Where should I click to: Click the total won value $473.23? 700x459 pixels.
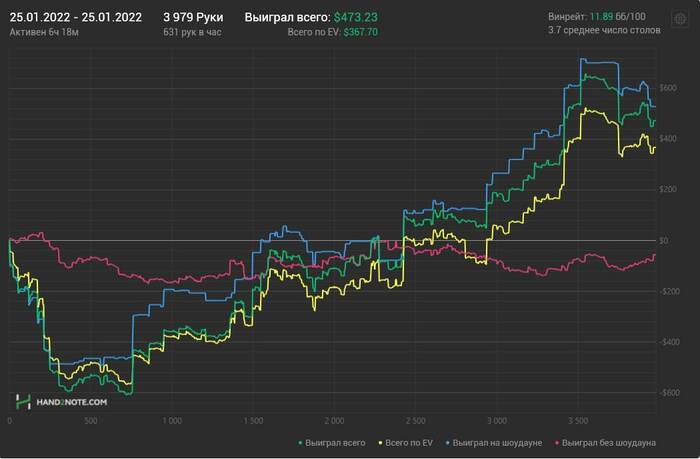(355, 17)
